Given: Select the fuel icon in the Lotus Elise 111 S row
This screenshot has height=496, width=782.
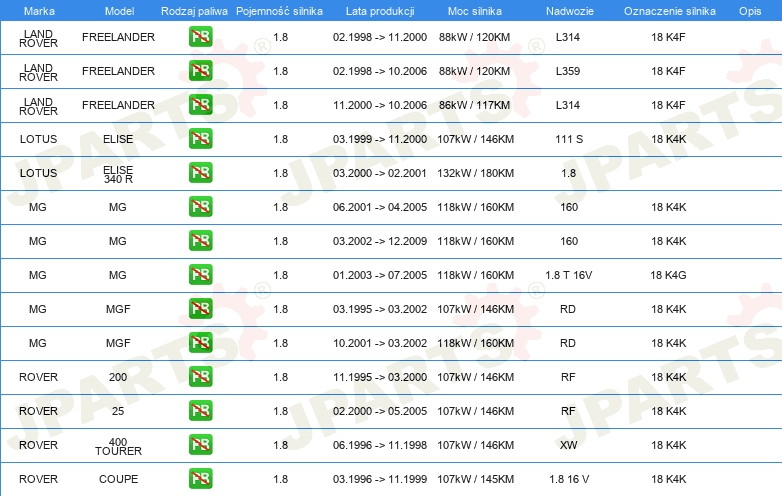Looking at the screenshot, I should tap(200, 139).
